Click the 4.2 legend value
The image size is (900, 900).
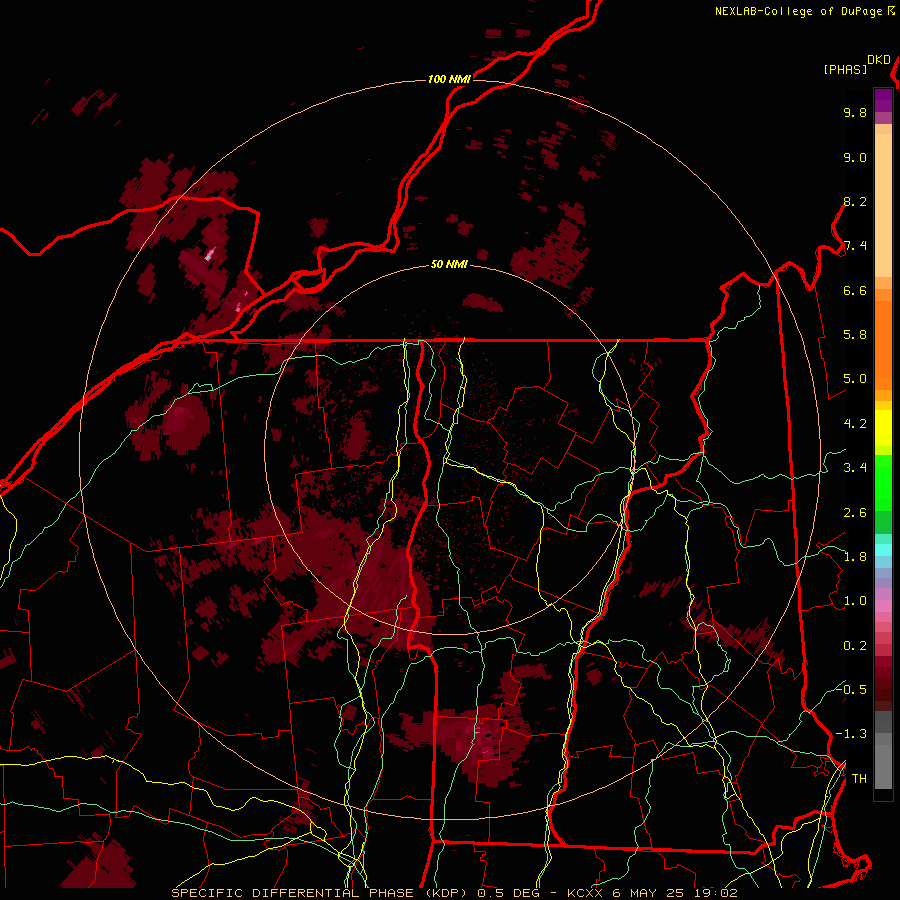click(x=855, y=424)
